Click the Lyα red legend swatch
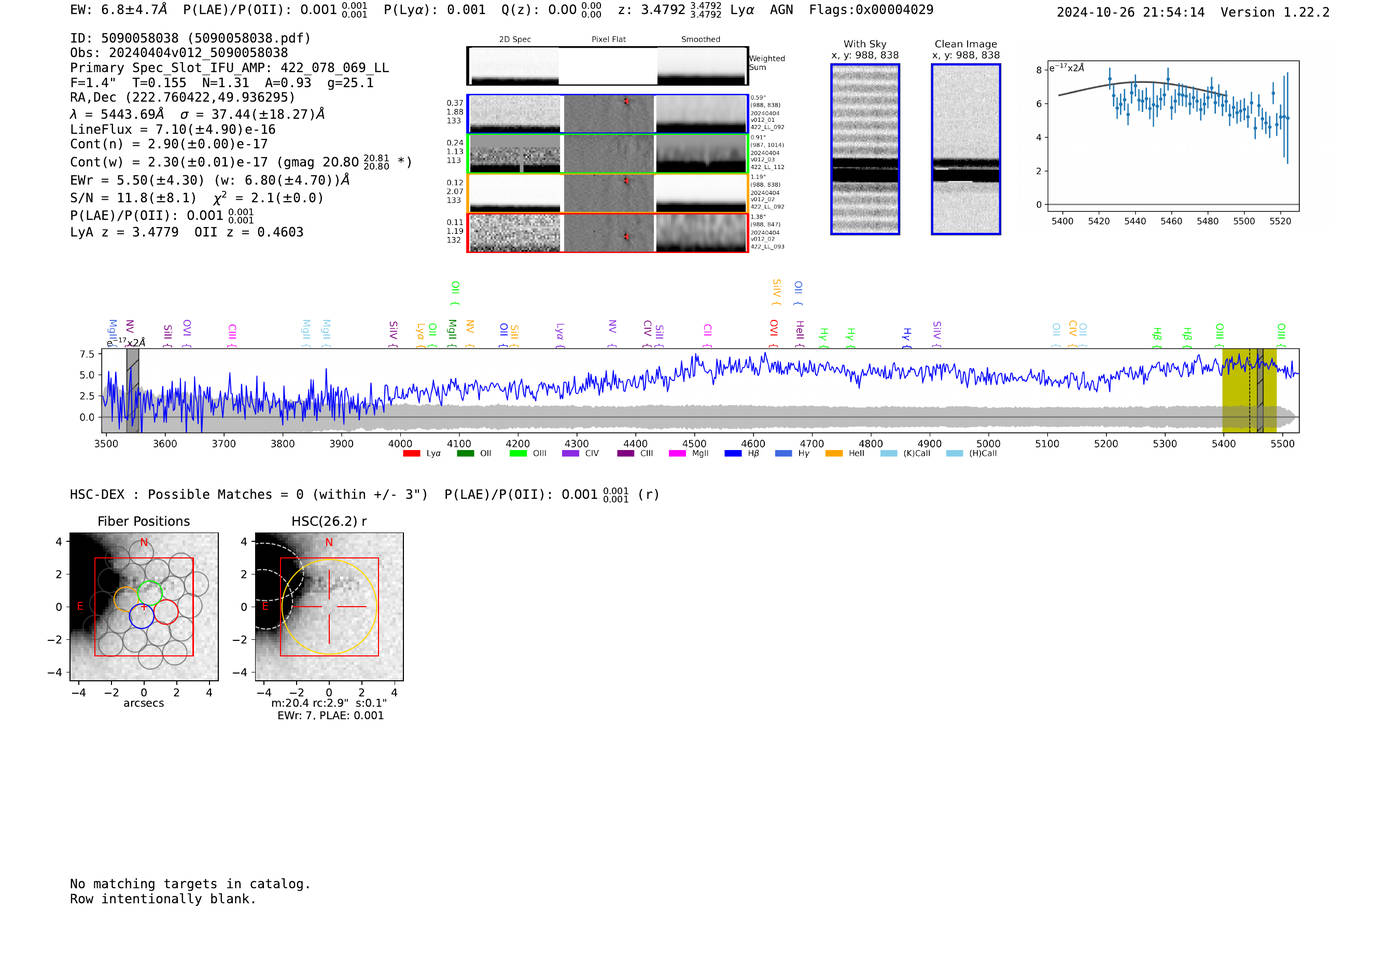 point(411,454)
